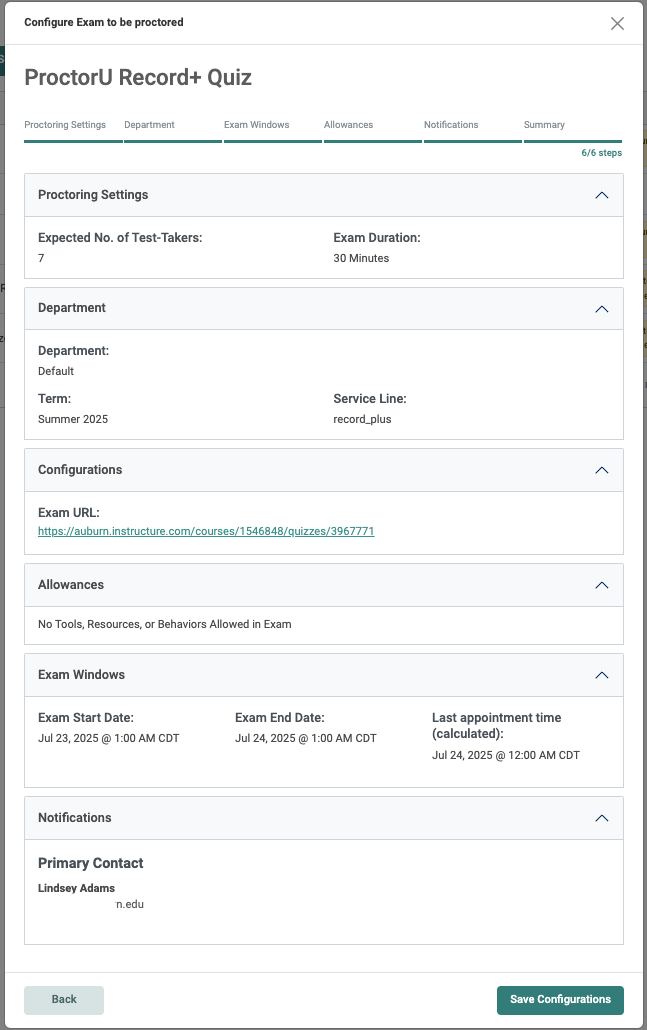The width and height of the screenshot is (647, 1030).
Task: Close the Configure Exam dialog
Action: point(618,23)
